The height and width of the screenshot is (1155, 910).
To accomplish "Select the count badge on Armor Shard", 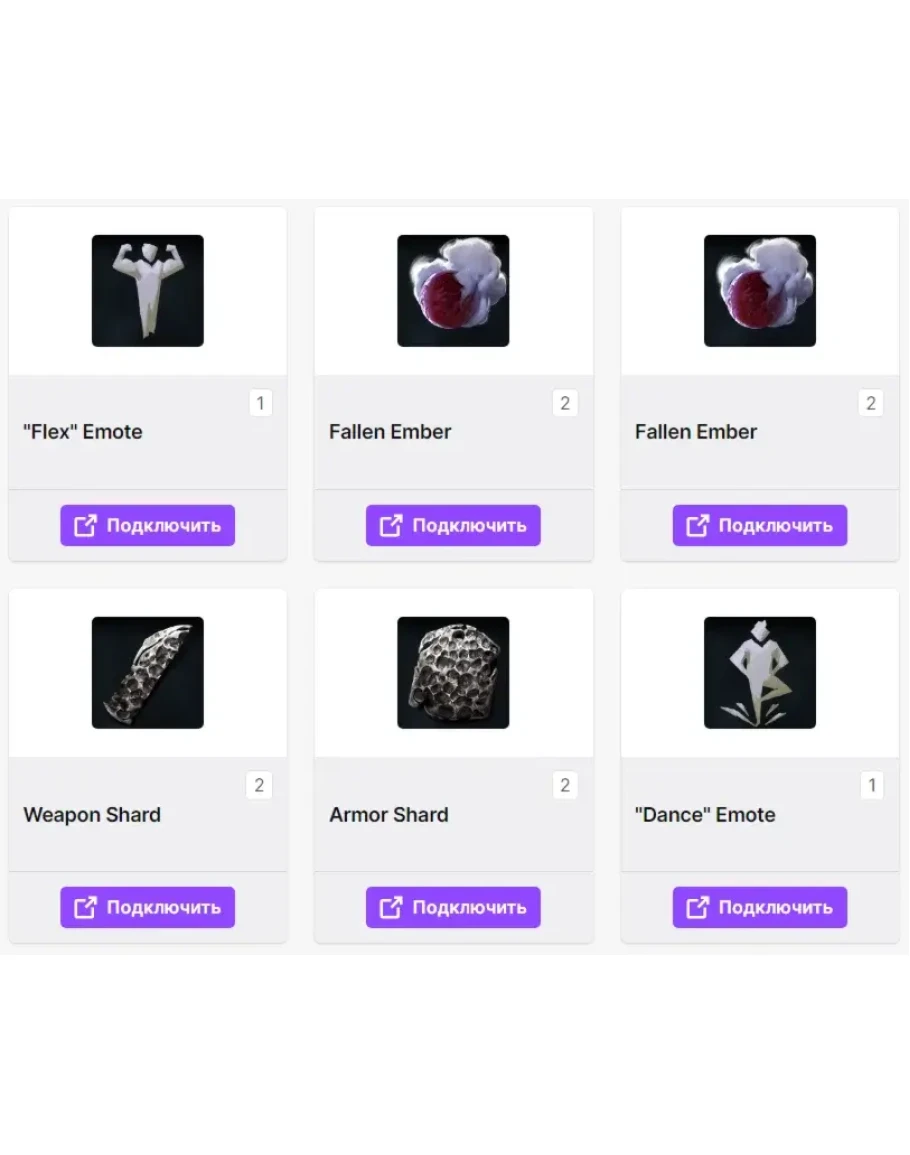I will 565,786.
